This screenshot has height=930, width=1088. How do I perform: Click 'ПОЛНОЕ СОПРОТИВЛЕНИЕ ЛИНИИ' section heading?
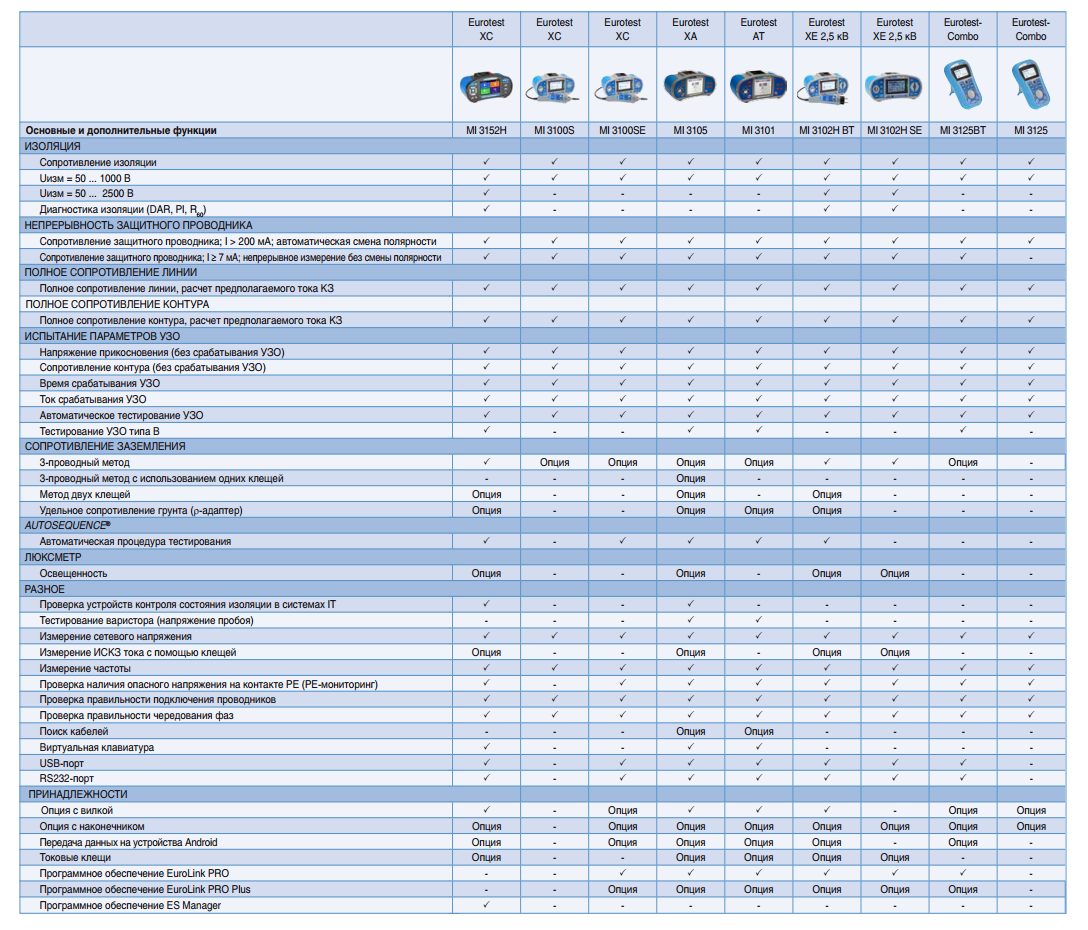pos(110,273)
